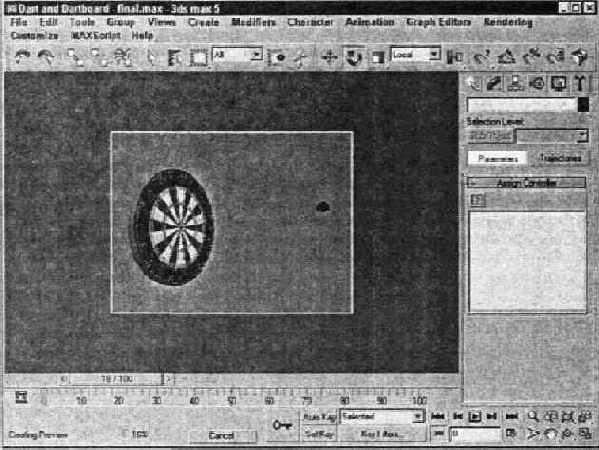The image size is (599, 450).
Task: Click frame 50 on the track bar
Action: [232, 400]
